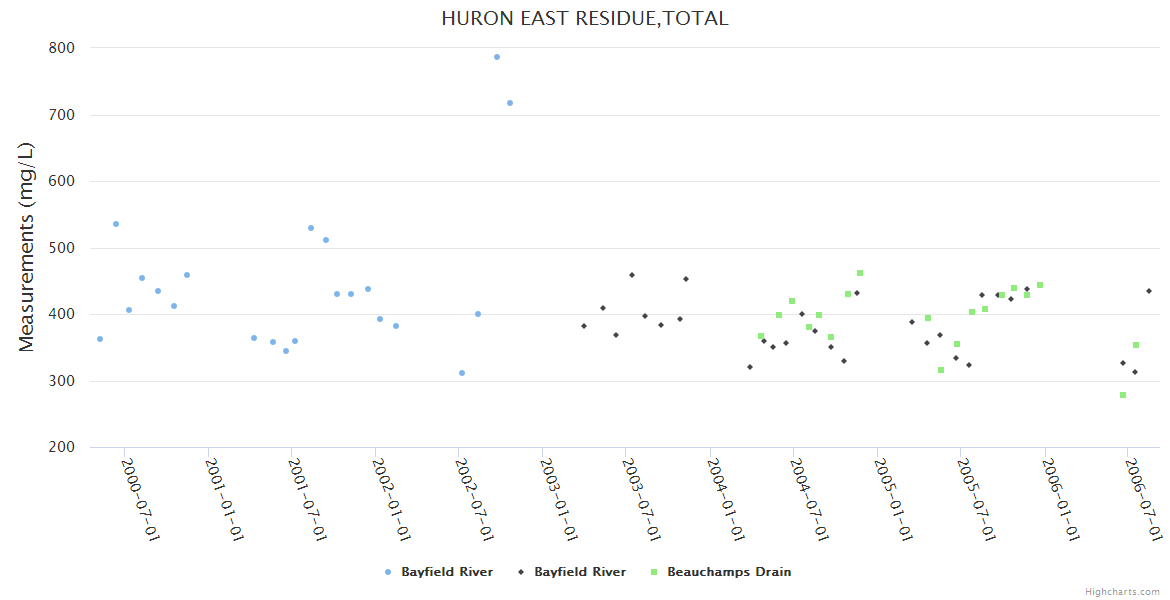Toggle Beauchamps Drain series via legend label

pyautogui.click(x=729, y=572)
